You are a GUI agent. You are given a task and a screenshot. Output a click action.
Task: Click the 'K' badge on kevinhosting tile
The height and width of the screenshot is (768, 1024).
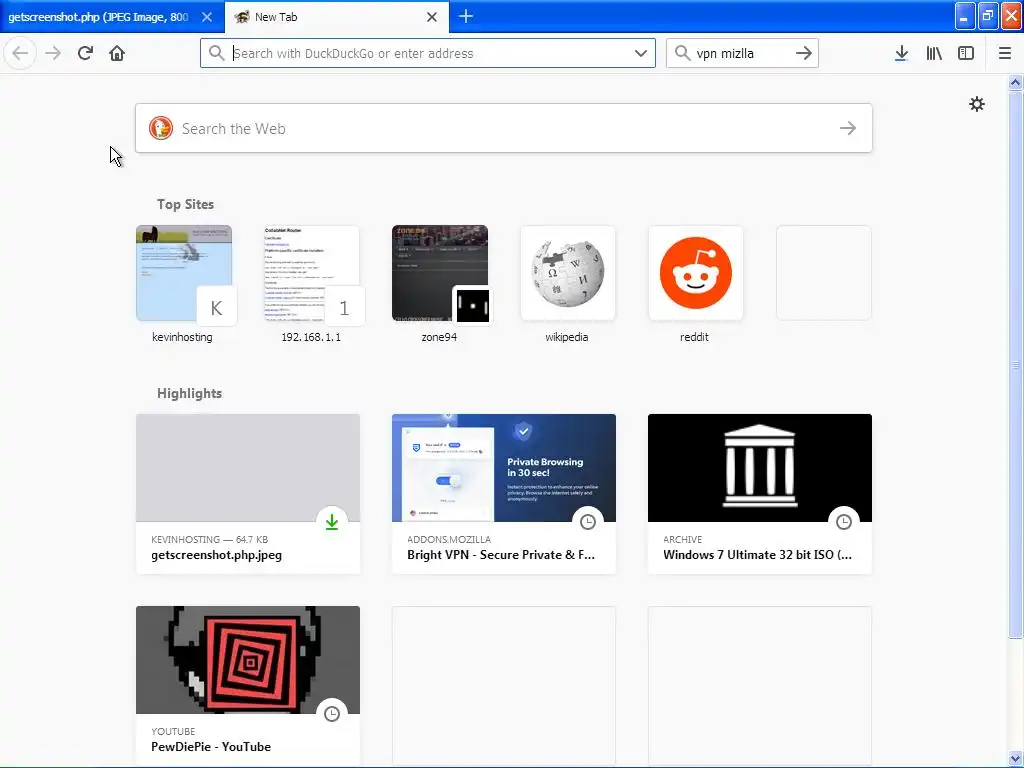216,308
